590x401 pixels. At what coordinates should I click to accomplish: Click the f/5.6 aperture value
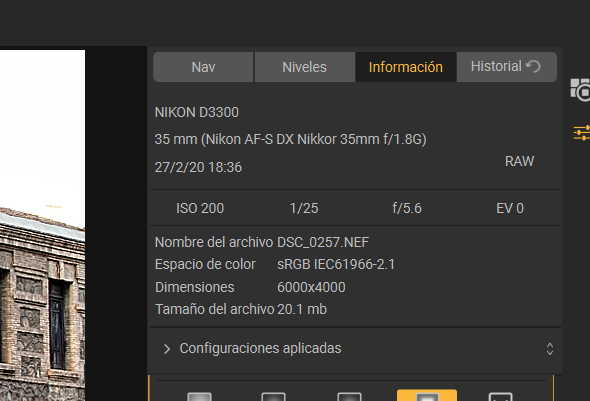pyautogui.click(x=407, y=208)
